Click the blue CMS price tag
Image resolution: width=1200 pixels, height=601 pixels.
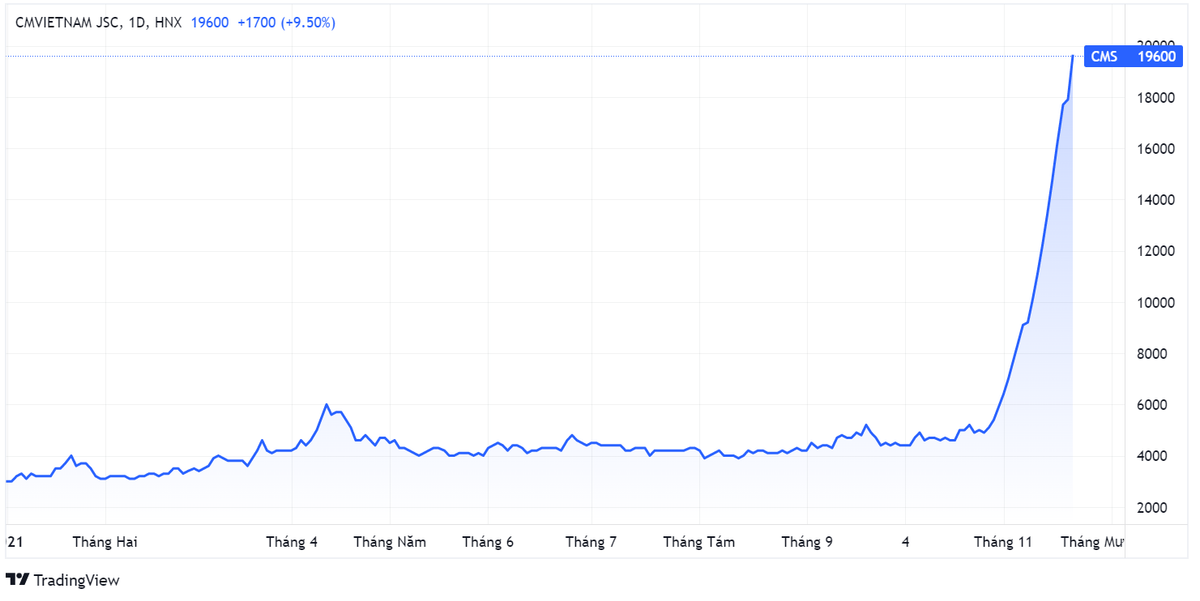click(1103, 57)
